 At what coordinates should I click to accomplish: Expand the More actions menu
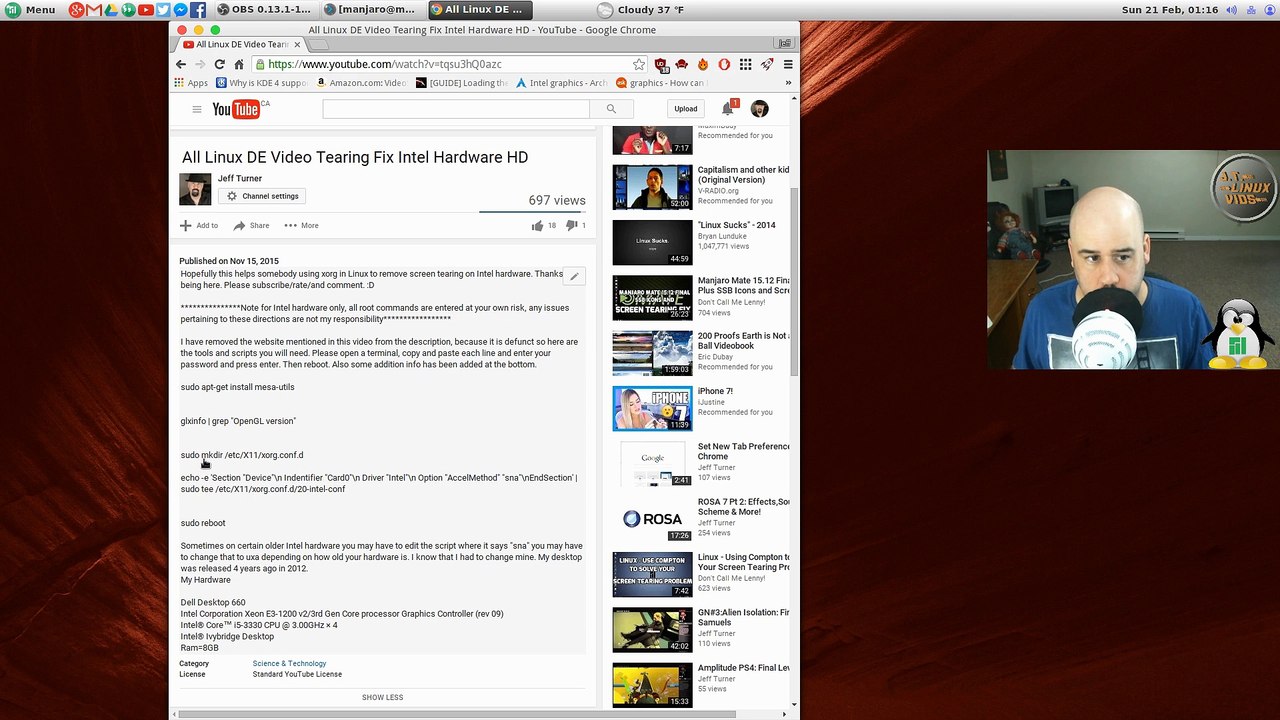(301, 226)
